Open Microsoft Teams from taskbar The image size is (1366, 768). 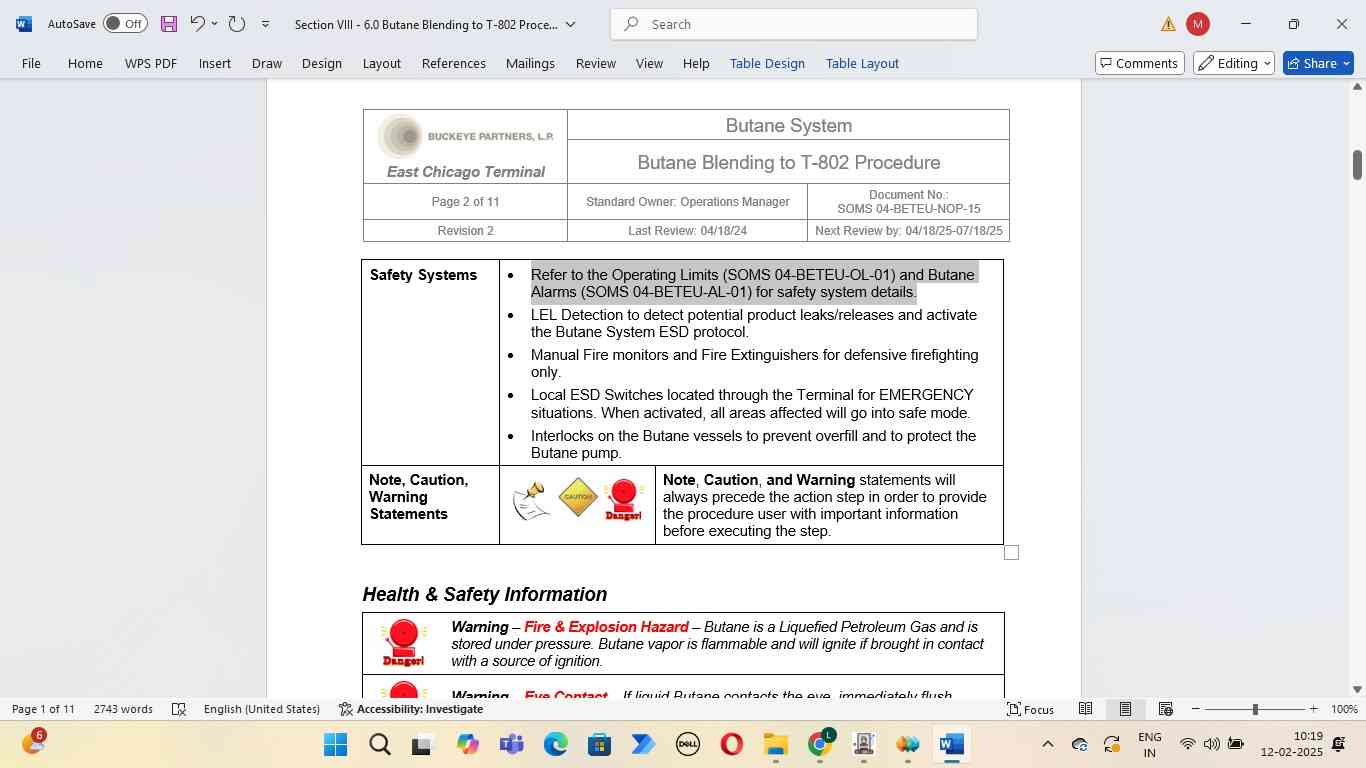coord(511,744)
